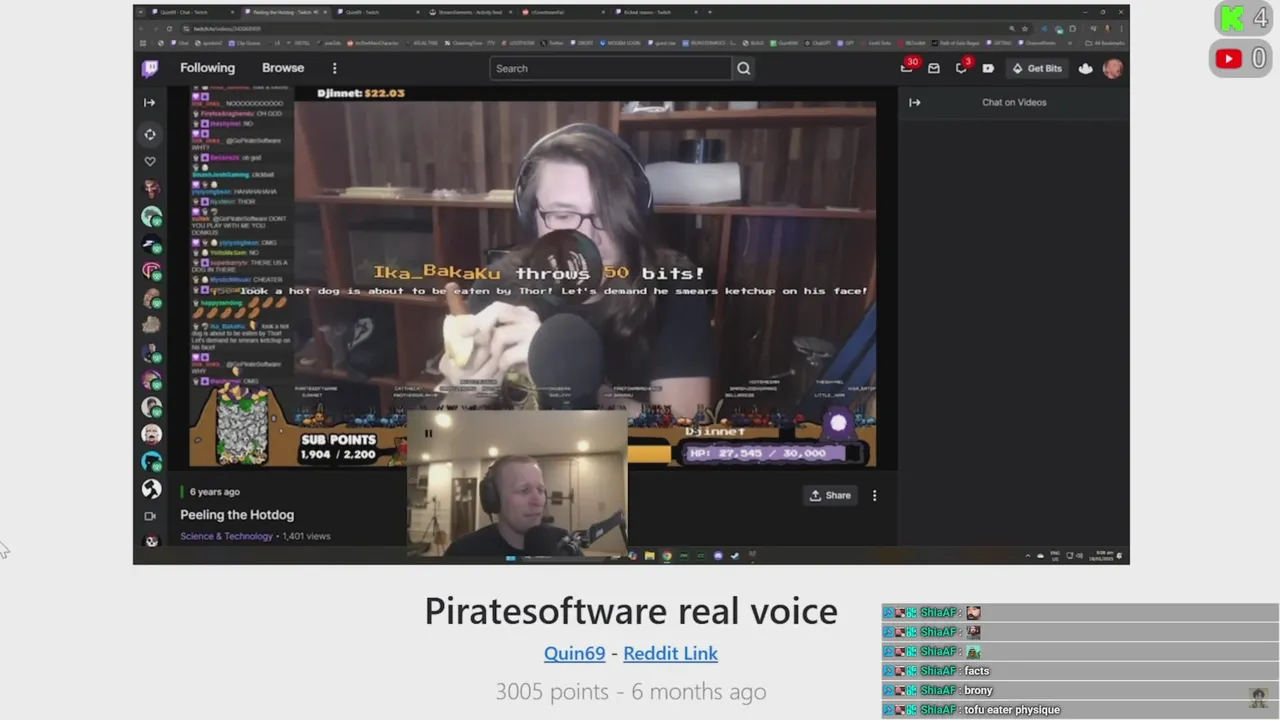
Task: Open the user profile avatar menu
Action: tap(1112, 68)
